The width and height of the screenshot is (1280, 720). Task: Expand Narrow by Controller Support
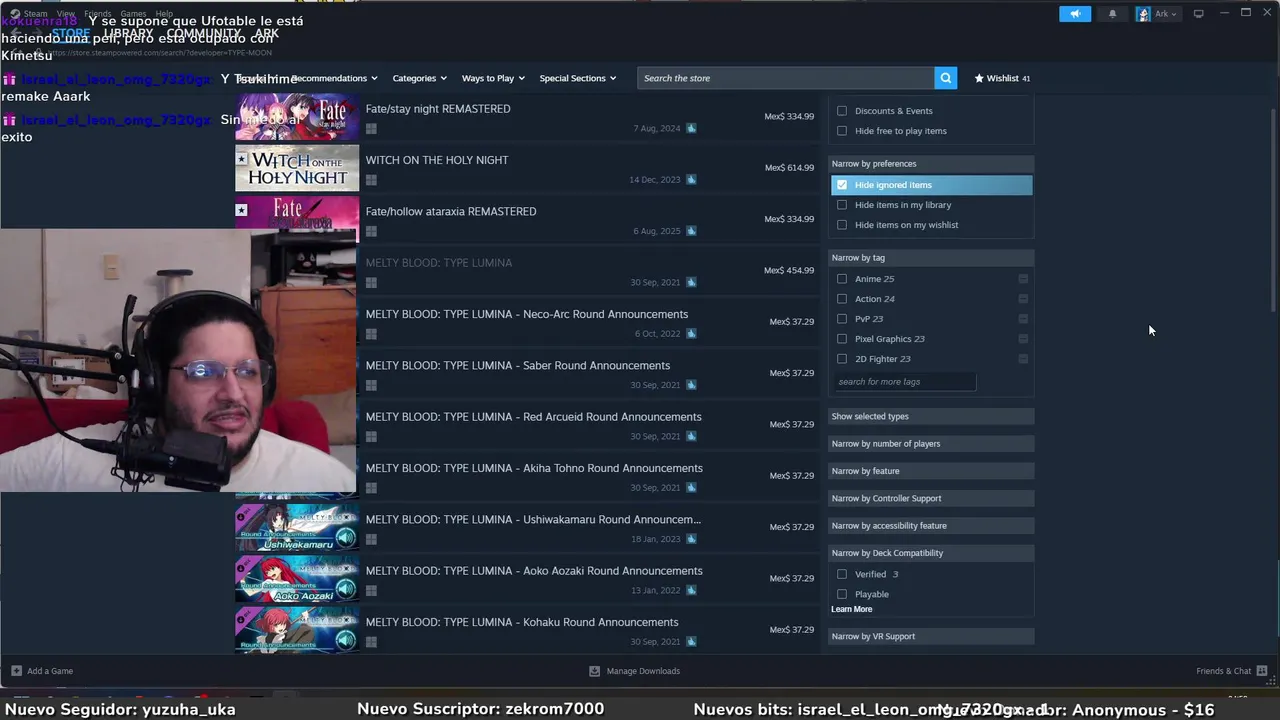[931, 498]
